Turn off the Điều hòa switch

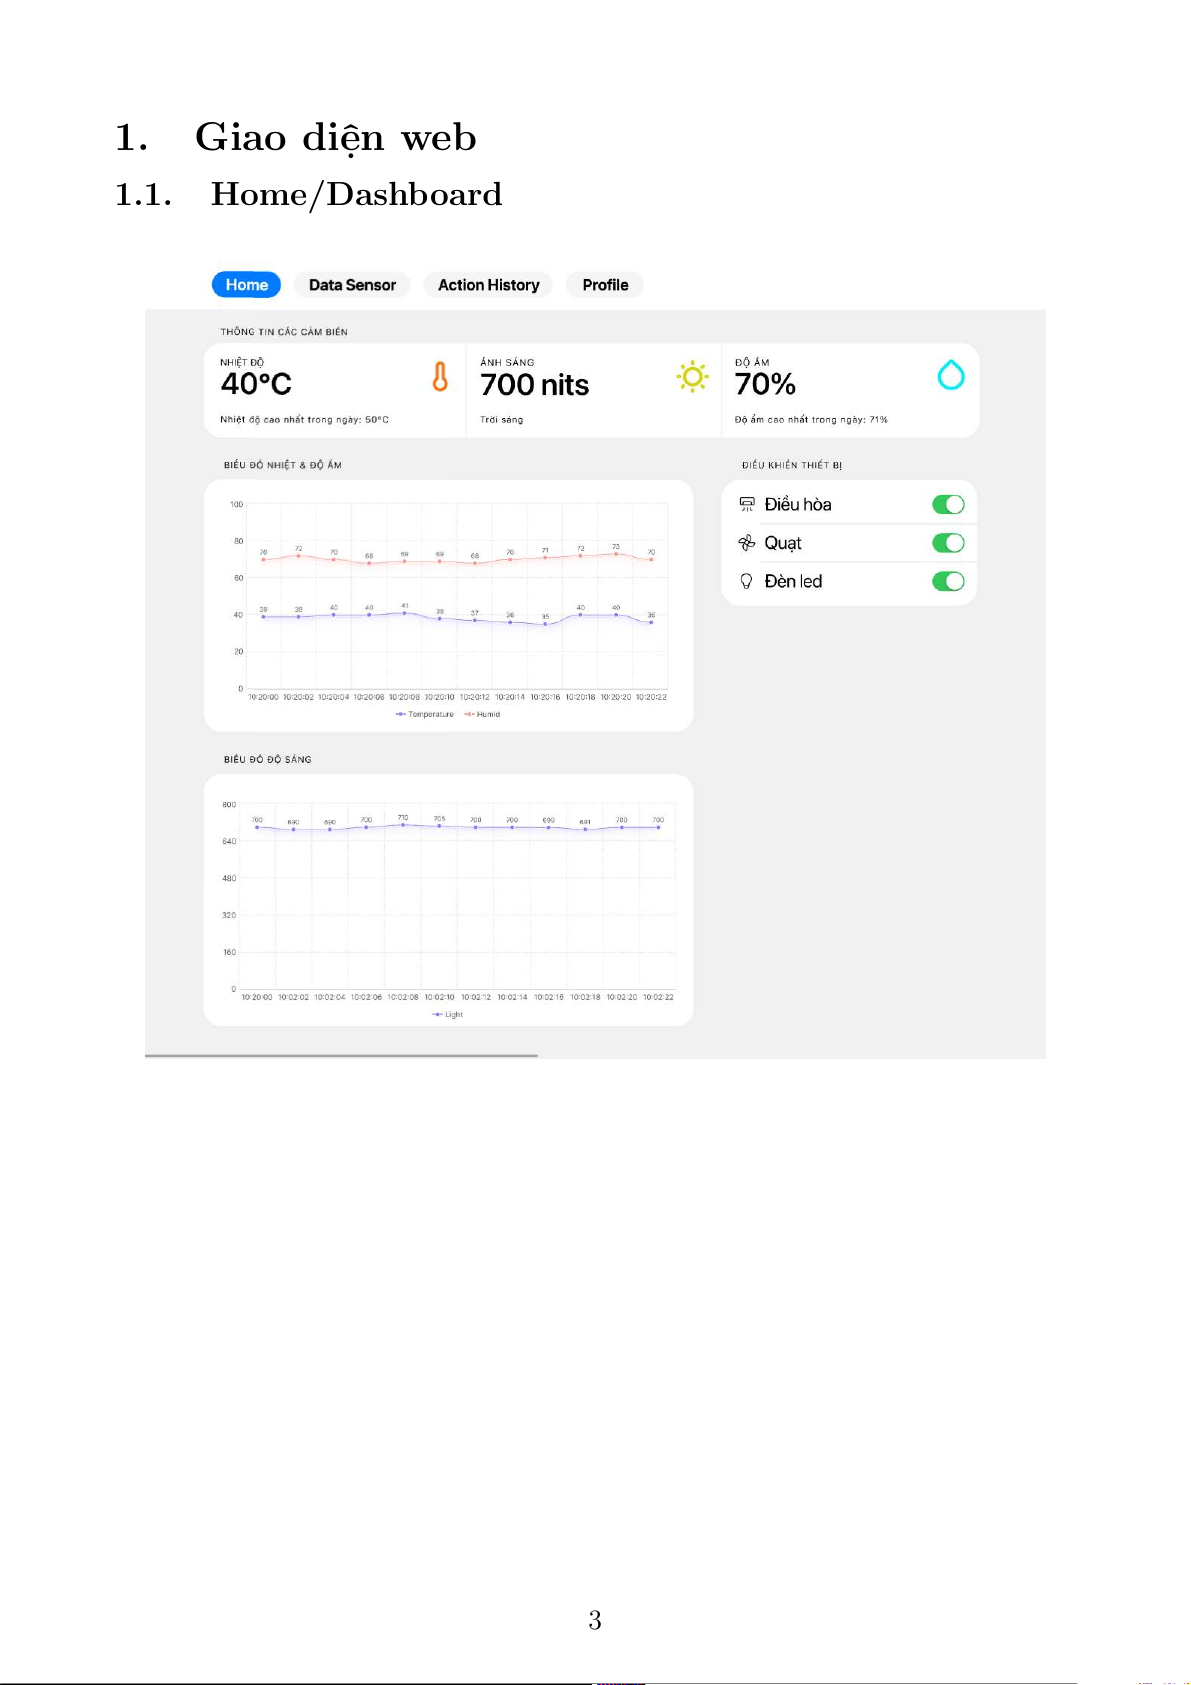pos(948,504)
